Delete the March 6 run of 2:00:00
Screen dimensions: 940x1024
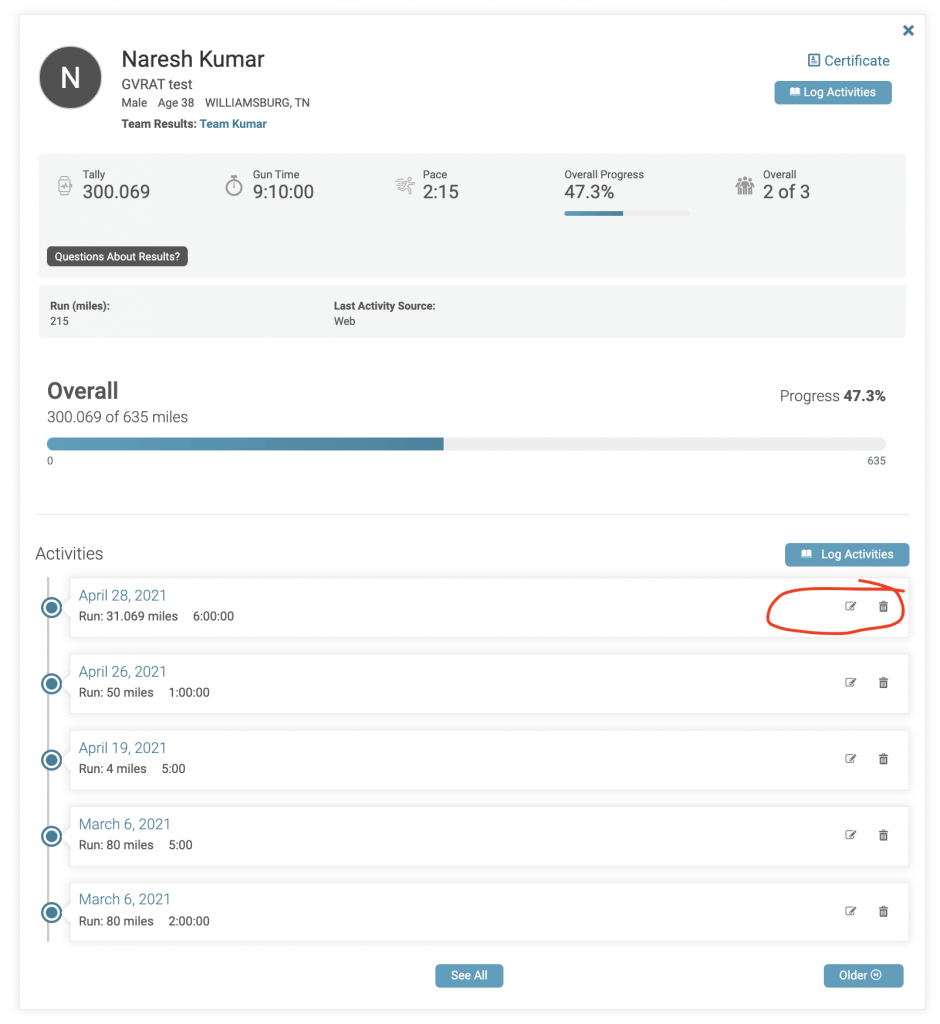click(883, 911)
